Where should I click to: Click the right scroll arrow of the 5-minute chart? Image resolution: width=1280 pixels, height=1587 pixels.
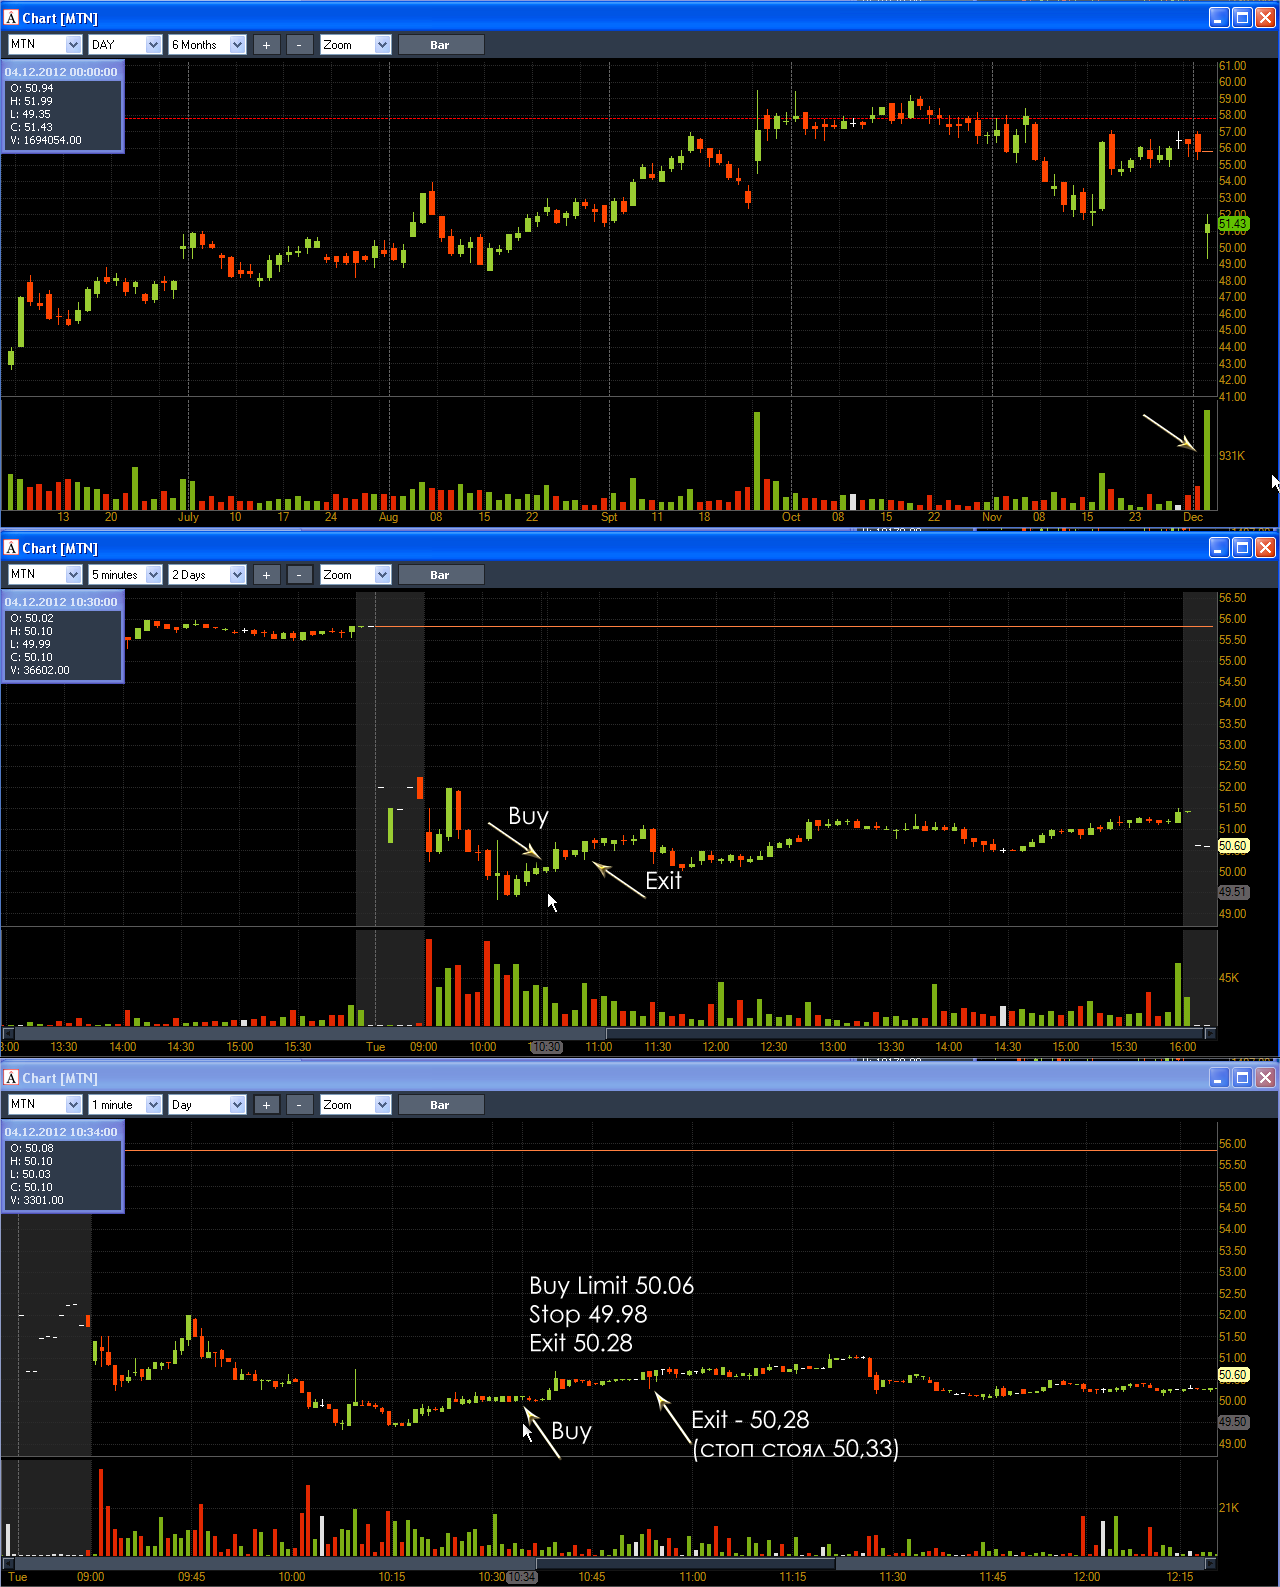[1209, 1033]
